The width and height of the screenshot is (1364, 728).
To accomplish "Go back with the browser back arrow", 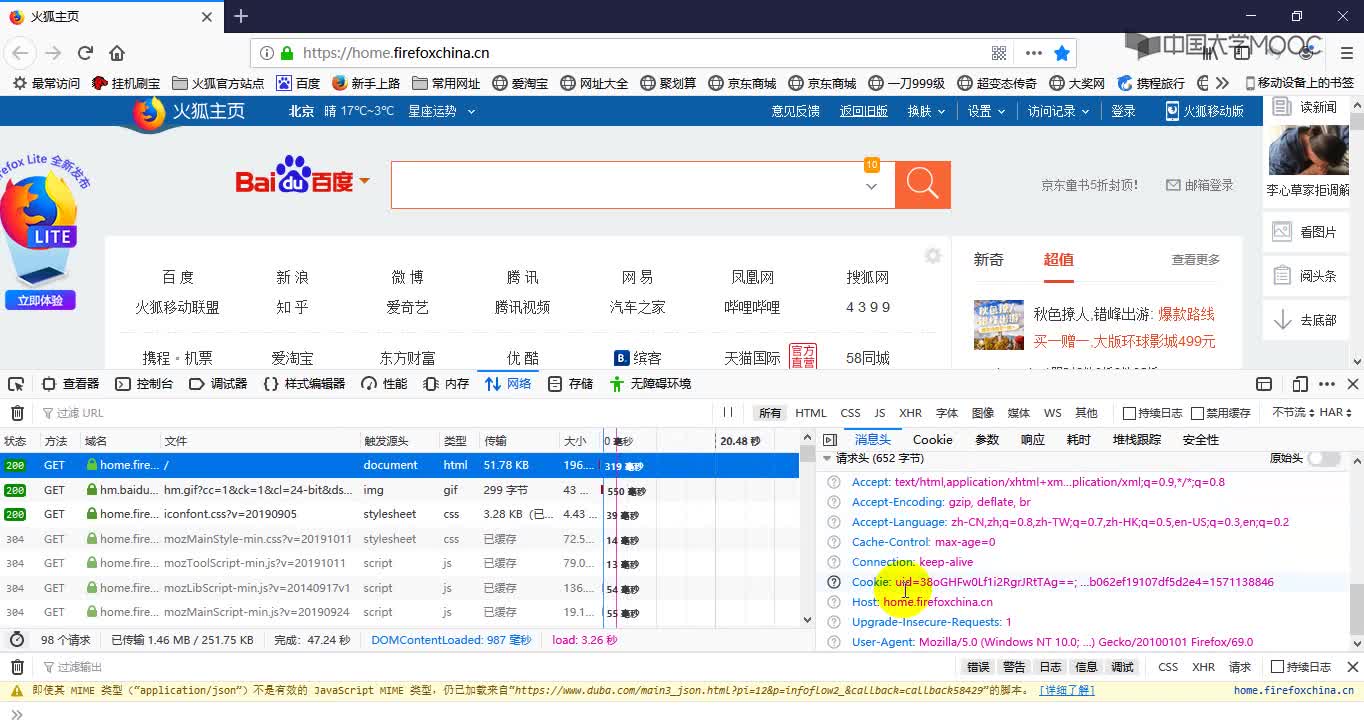I will tap(20, 53).
